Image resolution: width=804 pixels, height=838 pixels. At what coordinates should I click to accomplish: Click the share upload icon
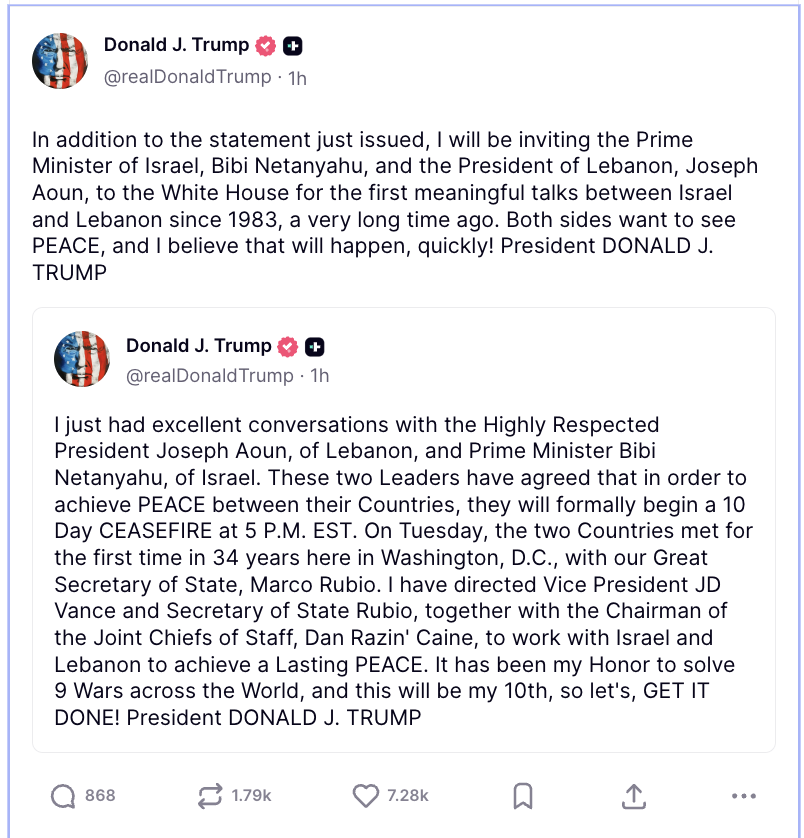click(633, 796)
